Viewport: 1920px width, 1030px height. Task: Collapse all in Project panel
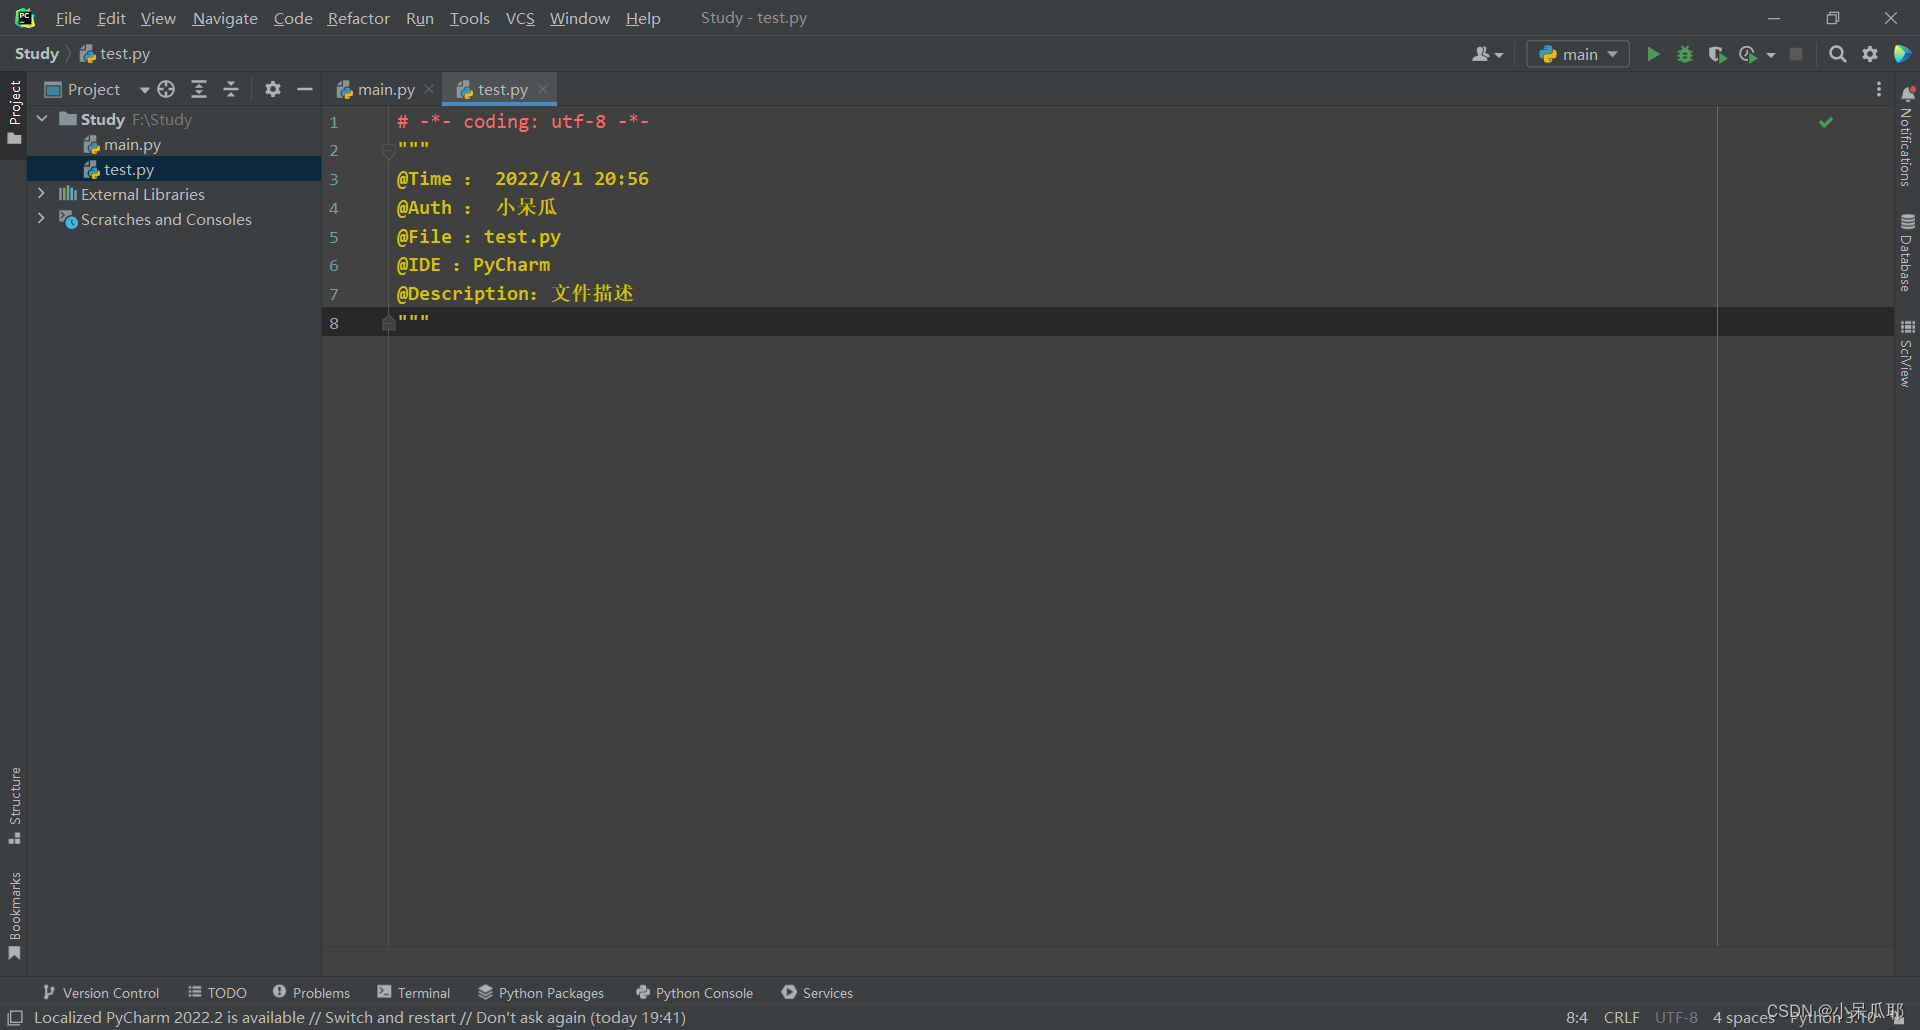[231, 89]
